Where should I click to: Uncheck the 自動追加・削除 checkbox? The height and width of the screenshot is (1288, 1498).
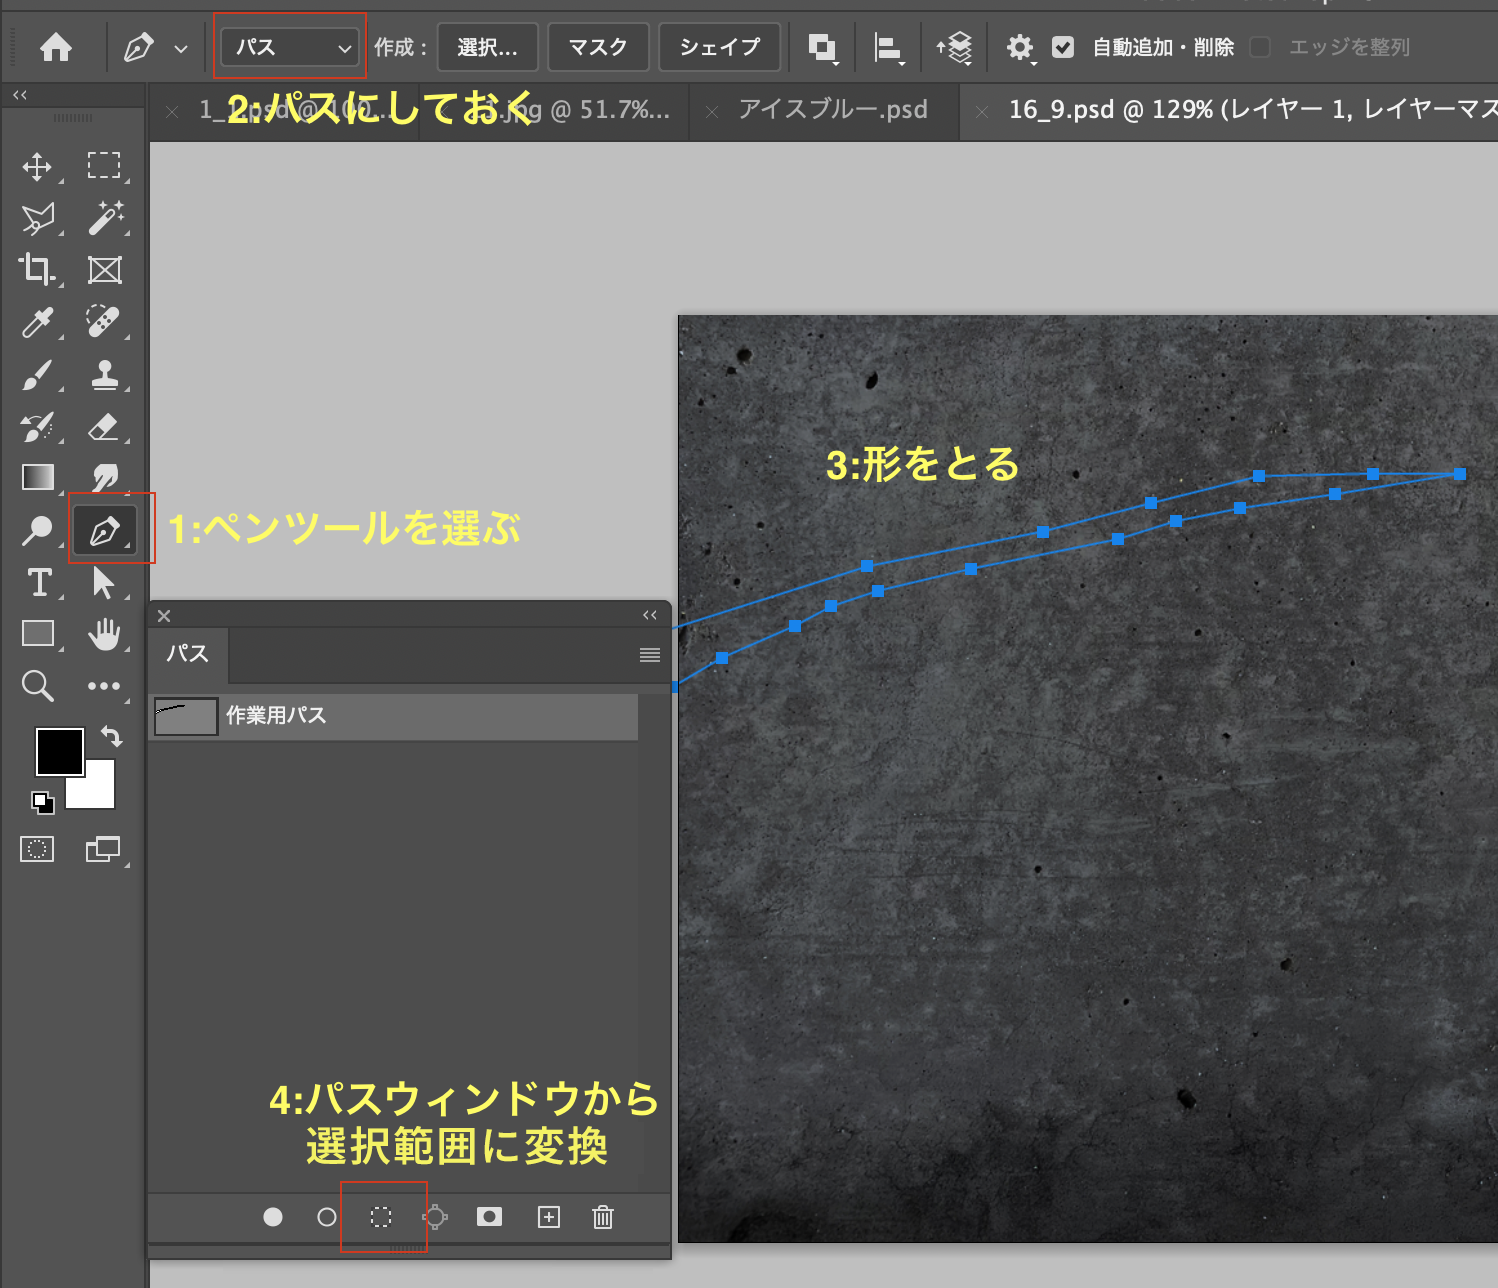[x=1063, y=47]
